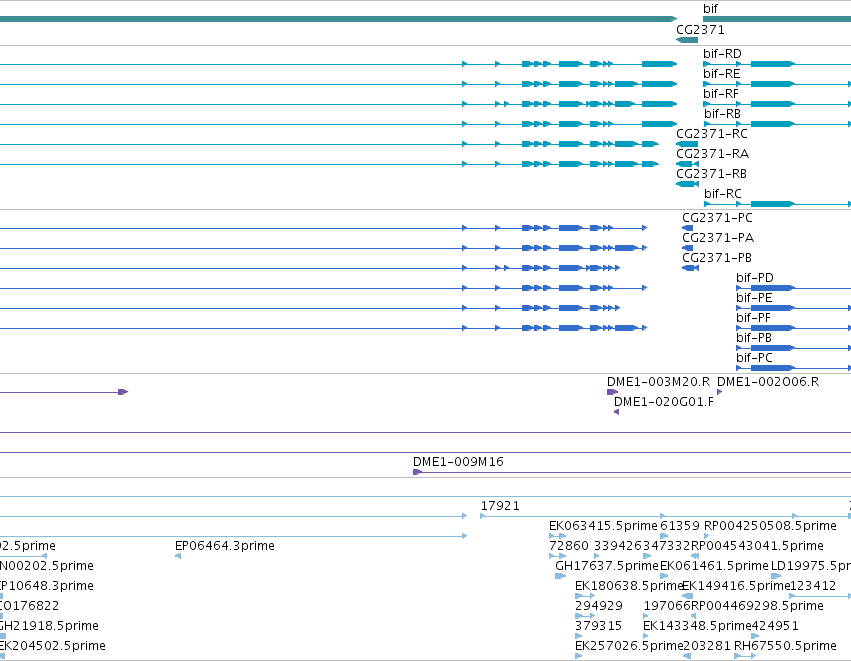The height and width of the screenshot is (661, 851).
Task: Select EST EP06464.3prime label
Action: (225, 546)
